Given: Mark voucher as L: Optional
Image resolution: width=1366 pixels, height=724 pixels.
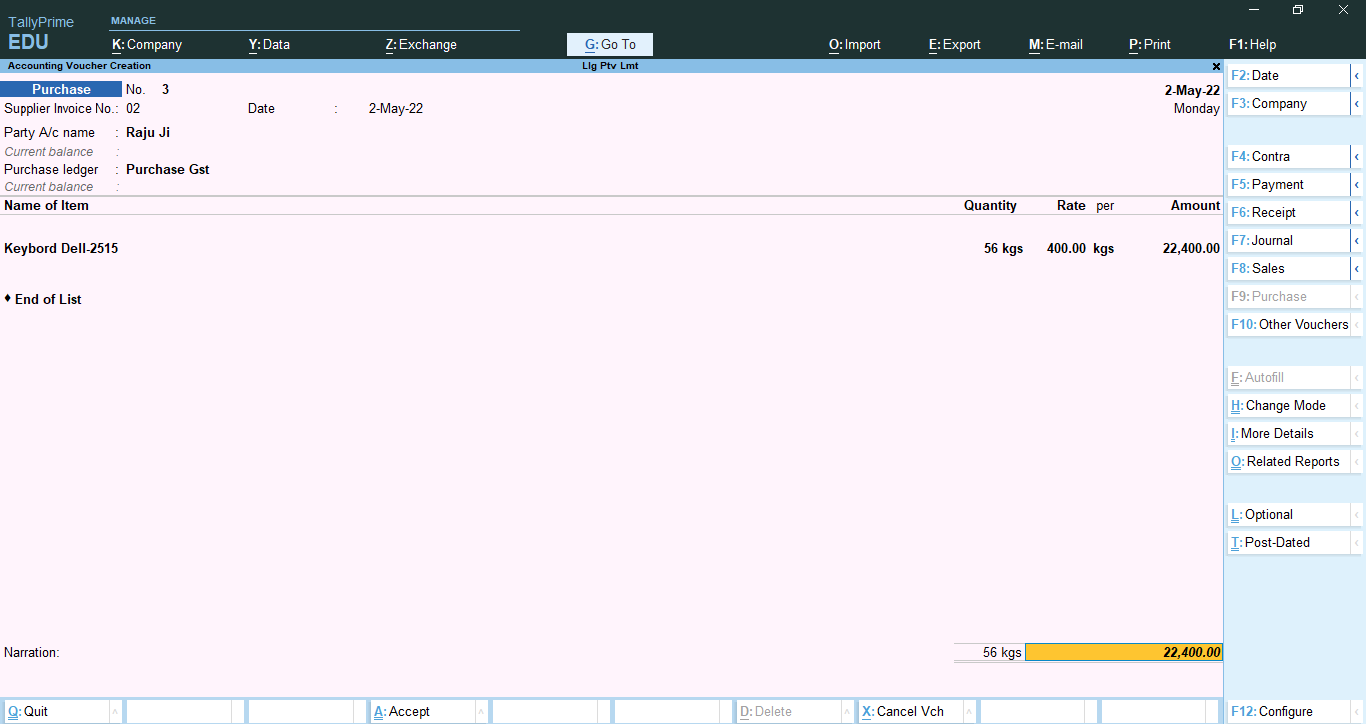Looking at the screenshot, I should 1288,514.
